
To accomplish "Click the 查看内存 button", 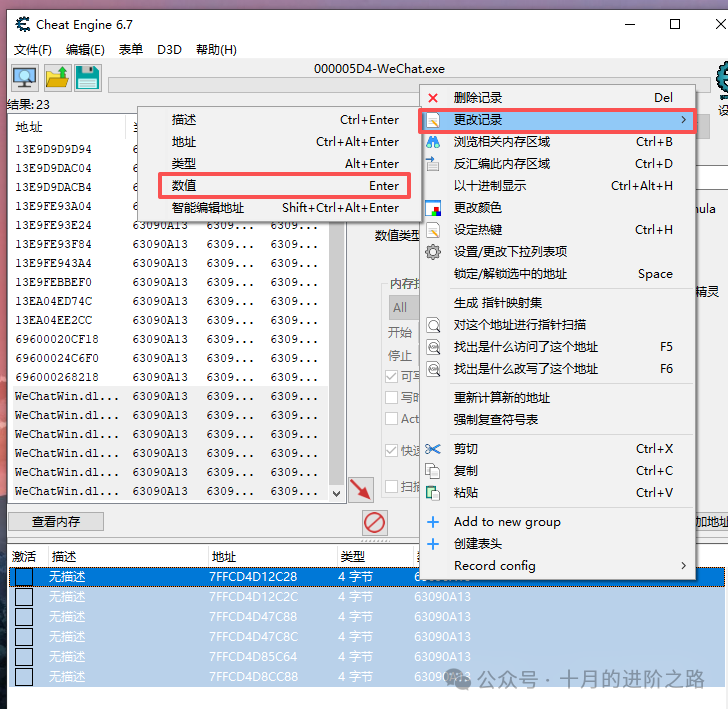I will pos(56,522).
